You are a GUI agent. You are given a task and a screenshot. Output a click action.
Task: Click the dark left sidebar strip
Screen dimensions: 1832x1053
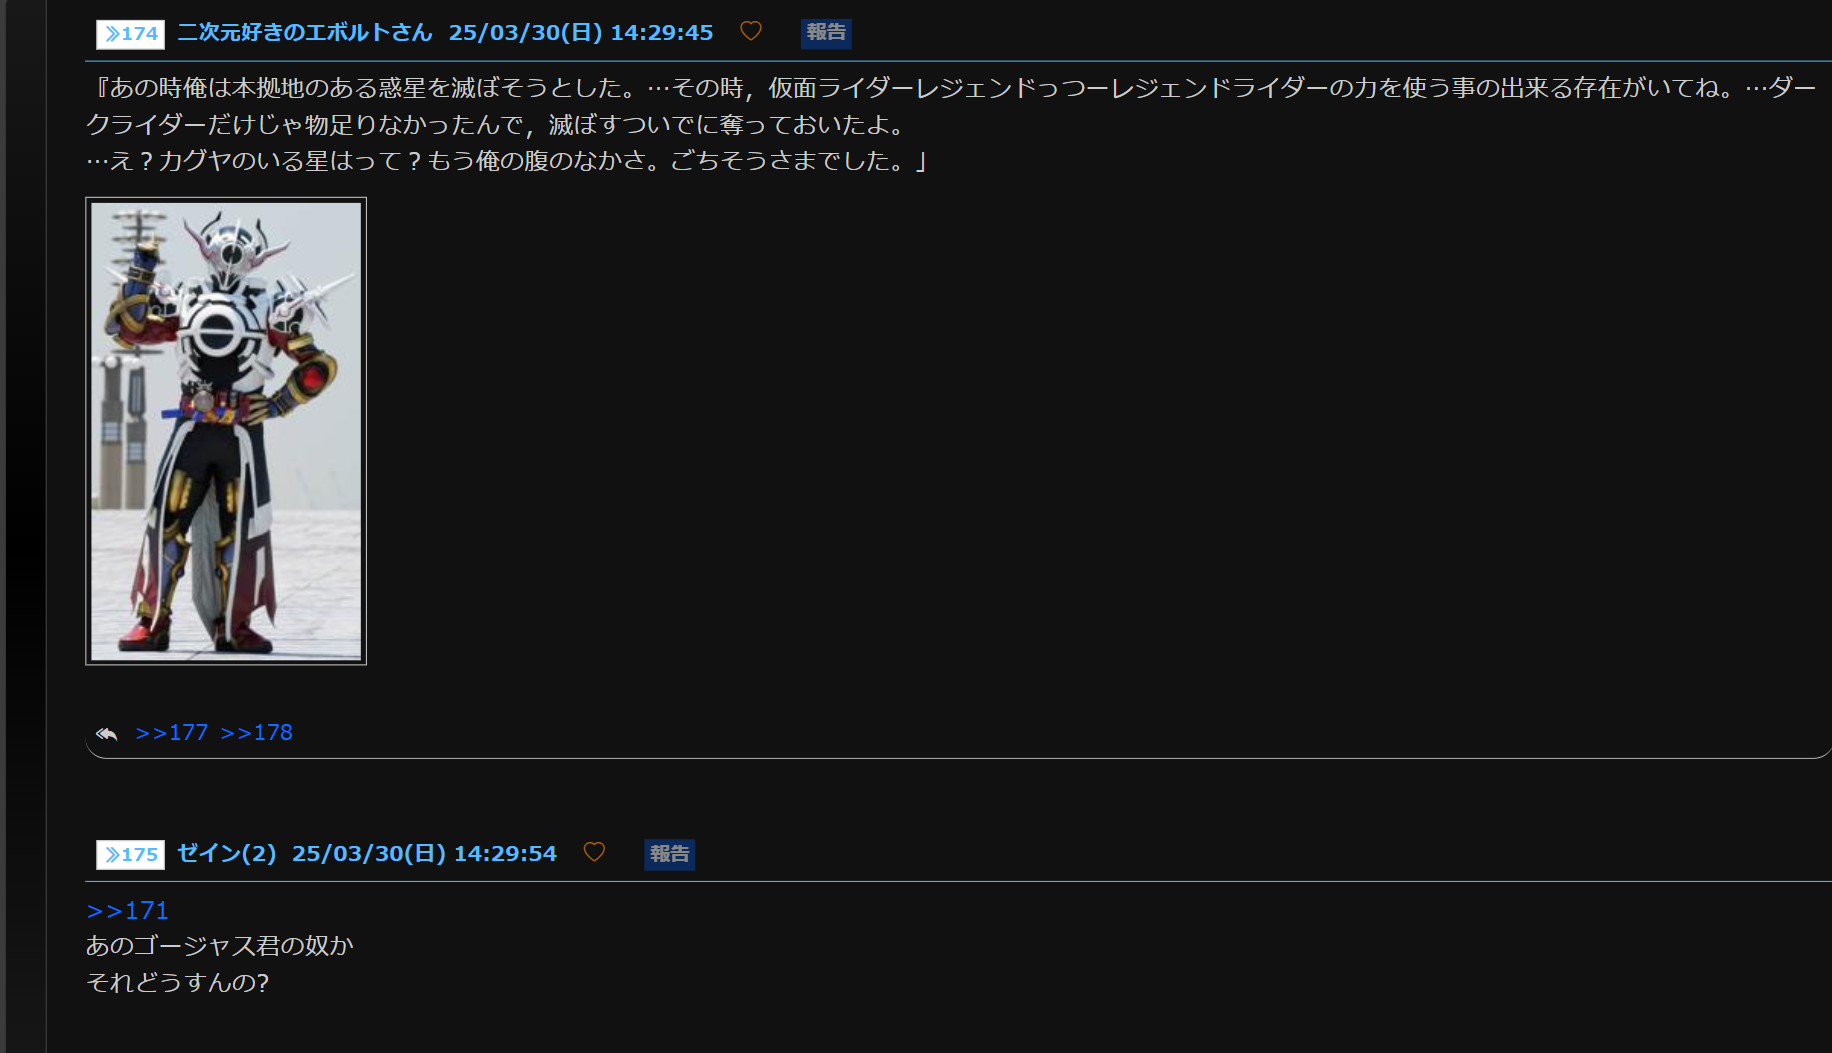[23, 526]
